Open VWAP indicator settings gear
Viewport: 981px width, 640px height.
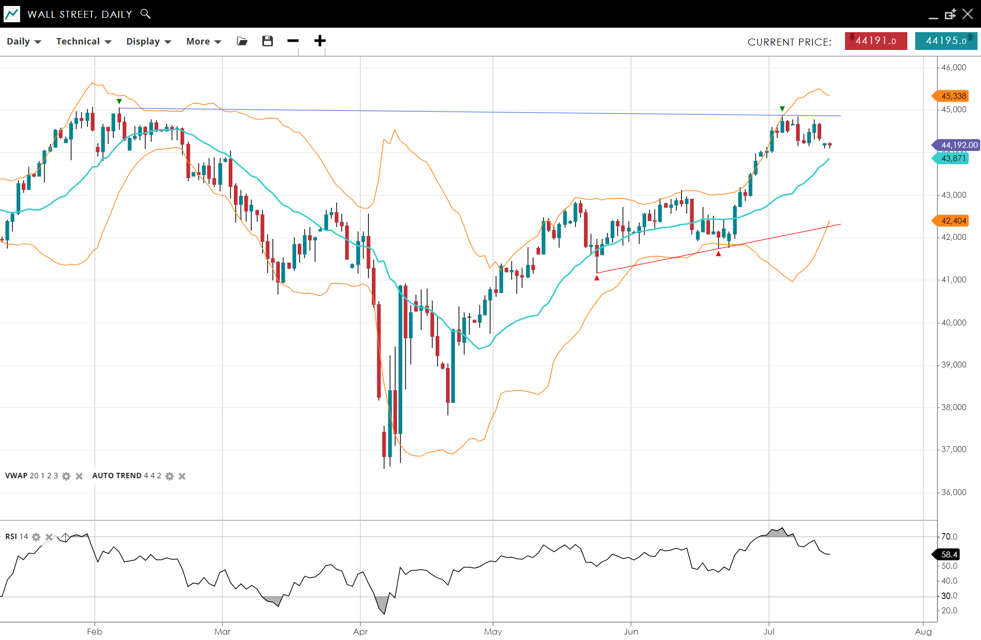click(x=67, y=476)
